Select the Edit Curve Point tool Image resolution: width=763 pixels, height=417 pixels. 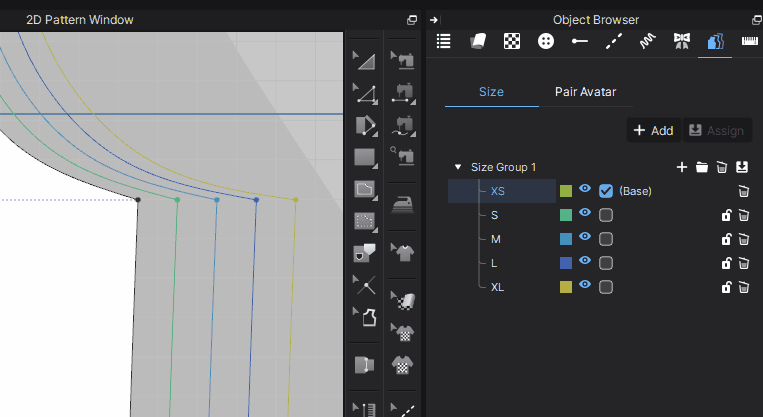pos(364,93)
